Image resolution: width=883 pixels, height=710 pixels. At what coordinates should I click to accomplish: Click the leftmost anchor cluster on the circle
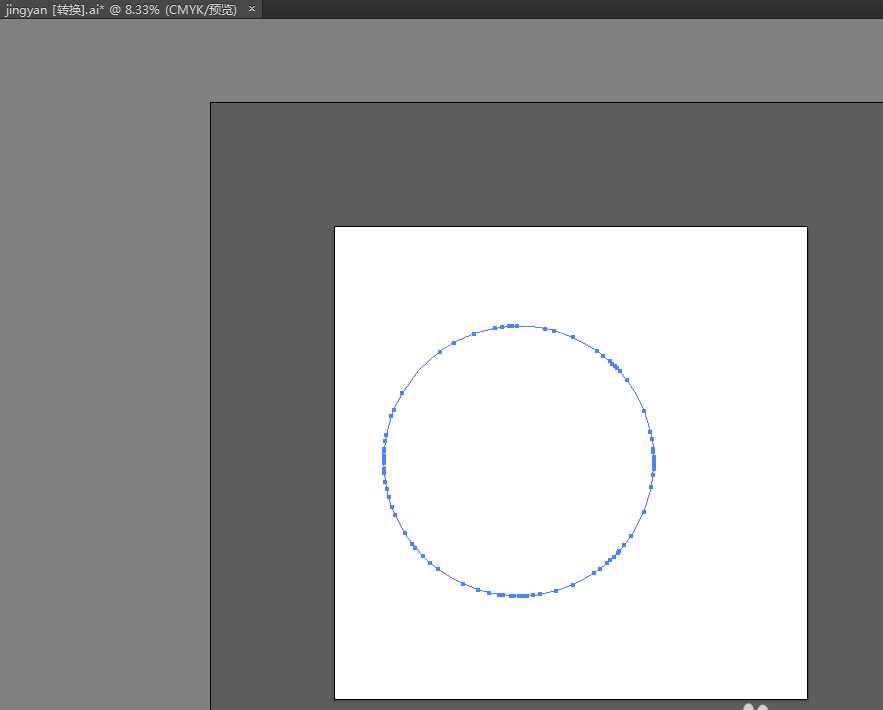[x=384, y=460]
